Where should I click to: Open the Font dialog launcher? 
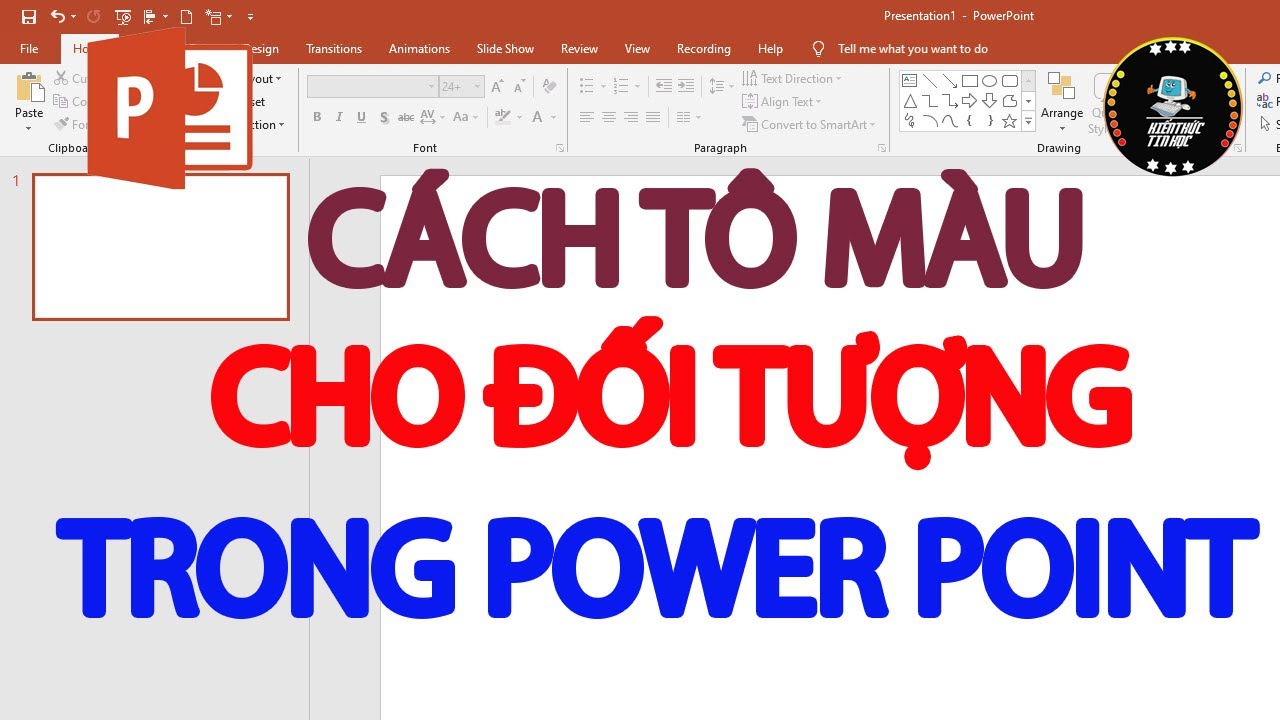click(559, 148)
